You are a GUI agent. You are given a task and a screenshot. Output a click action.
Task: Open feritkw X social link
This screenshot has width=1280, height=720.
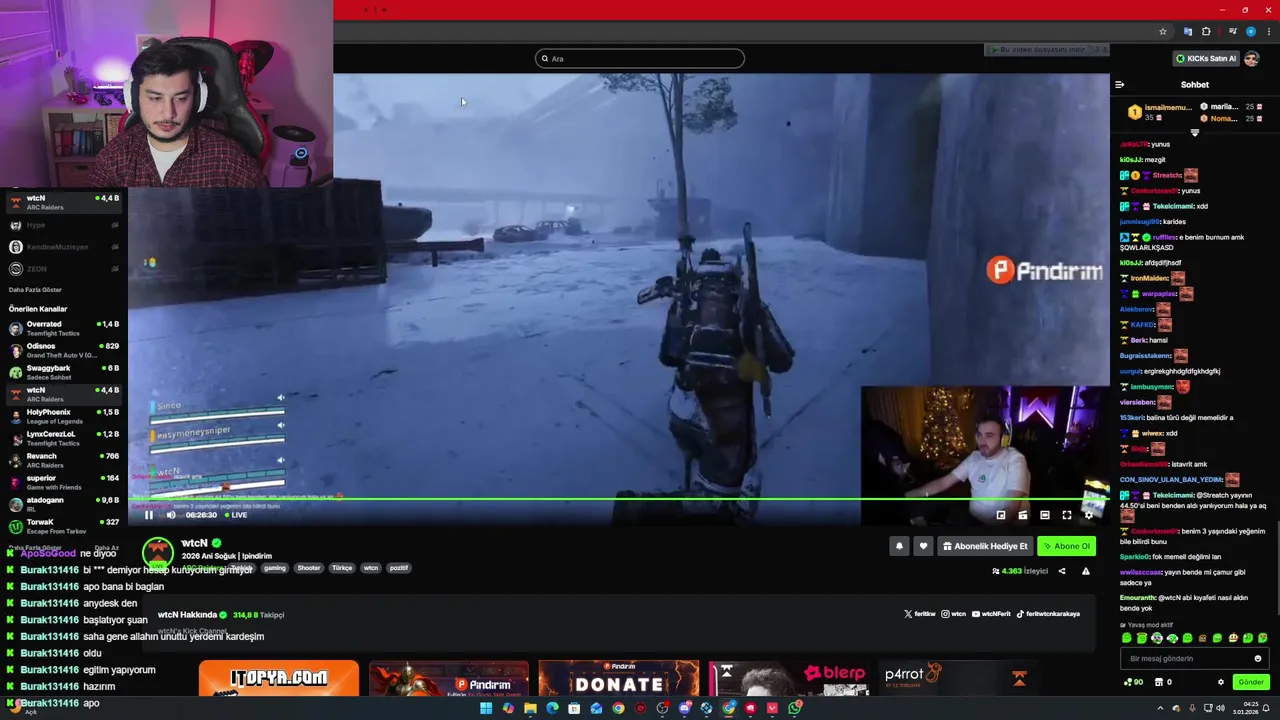point(920,614)
